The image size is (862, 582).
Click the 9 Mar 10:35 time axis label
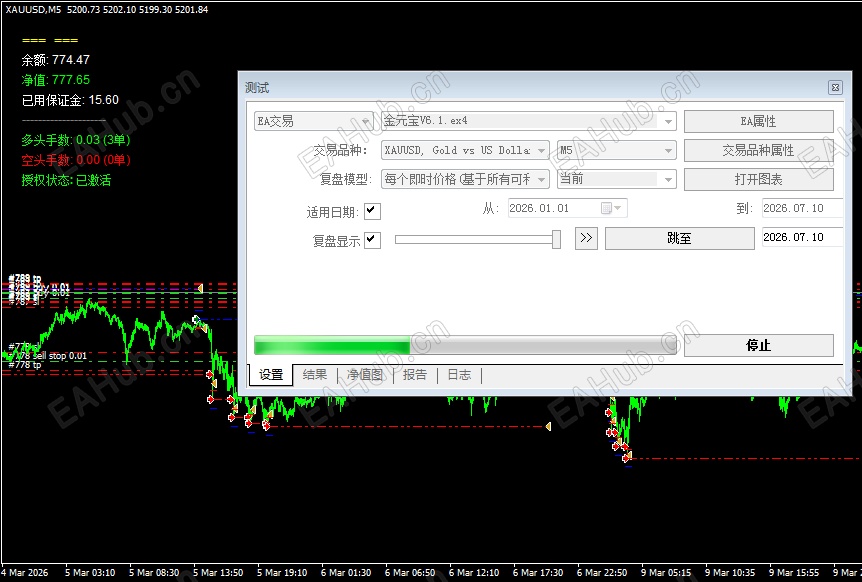pyautogui.click(x=730, y=573)
